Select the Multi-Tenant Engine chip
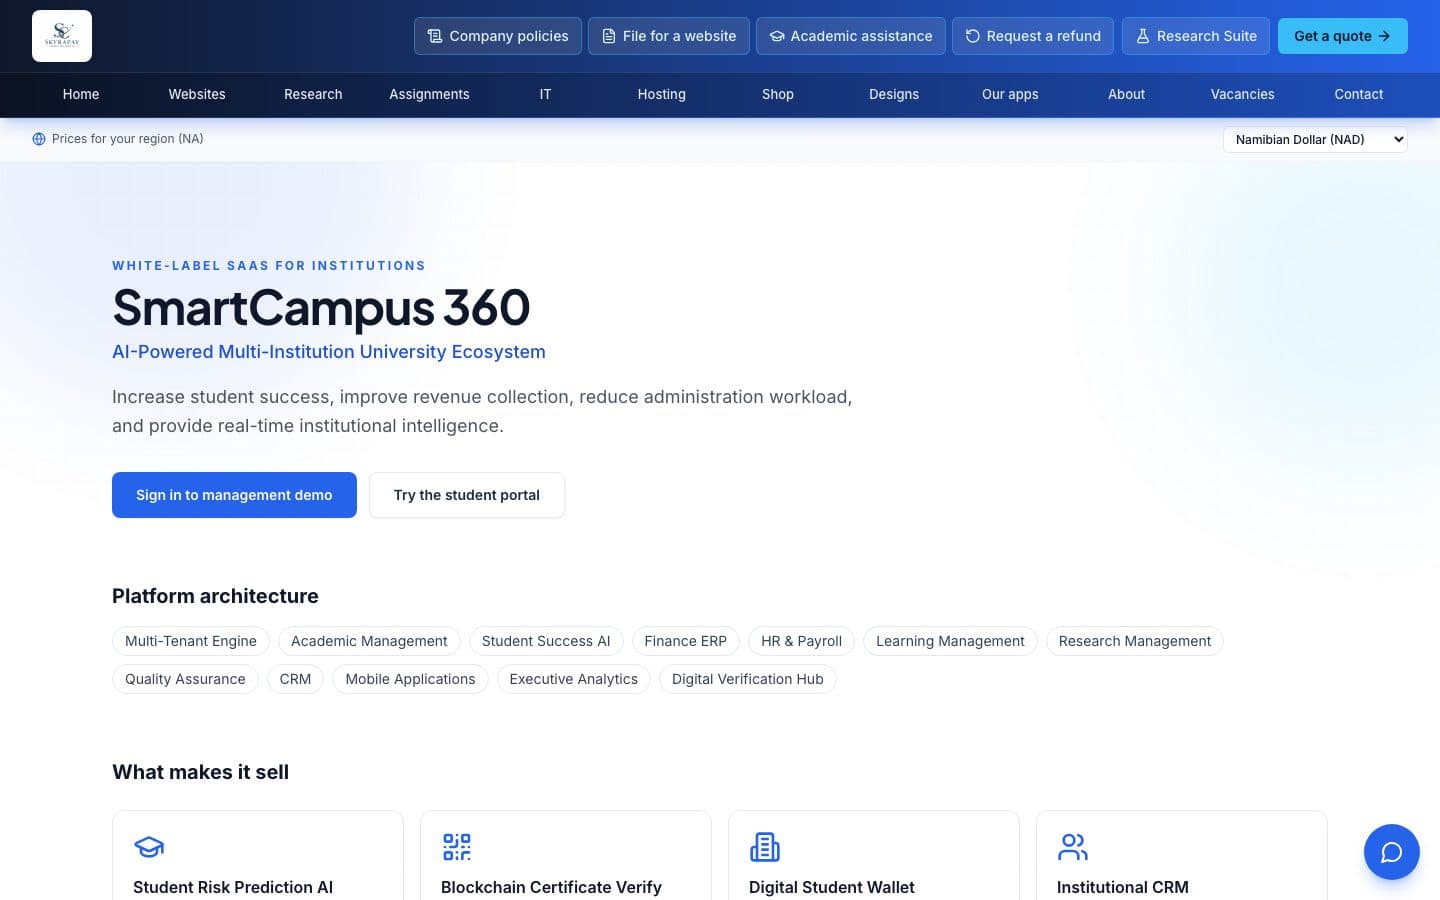This screenshot has width=1440, height=900. point(191,641)
